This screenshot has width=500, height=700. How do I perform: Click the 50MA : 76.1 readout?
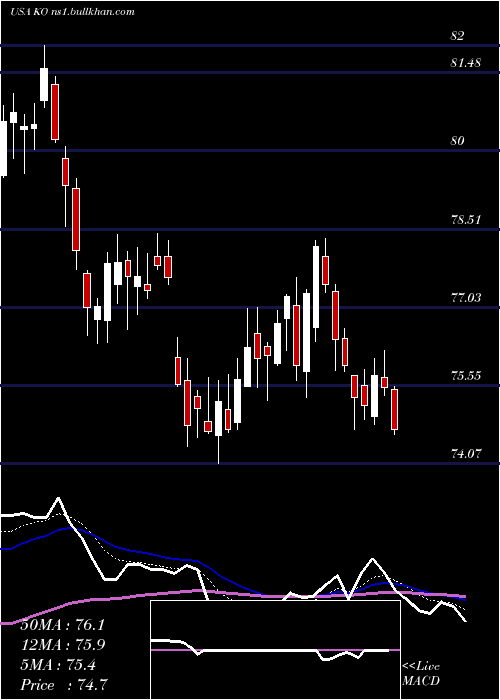(62, 625)
